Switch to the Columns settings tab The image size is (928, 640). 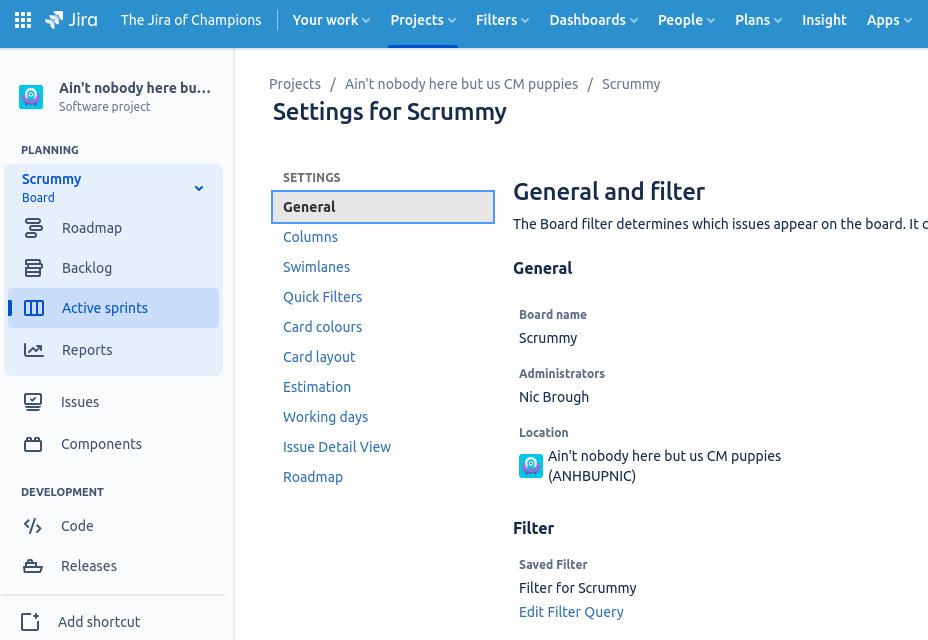click(x=310, y=237)
